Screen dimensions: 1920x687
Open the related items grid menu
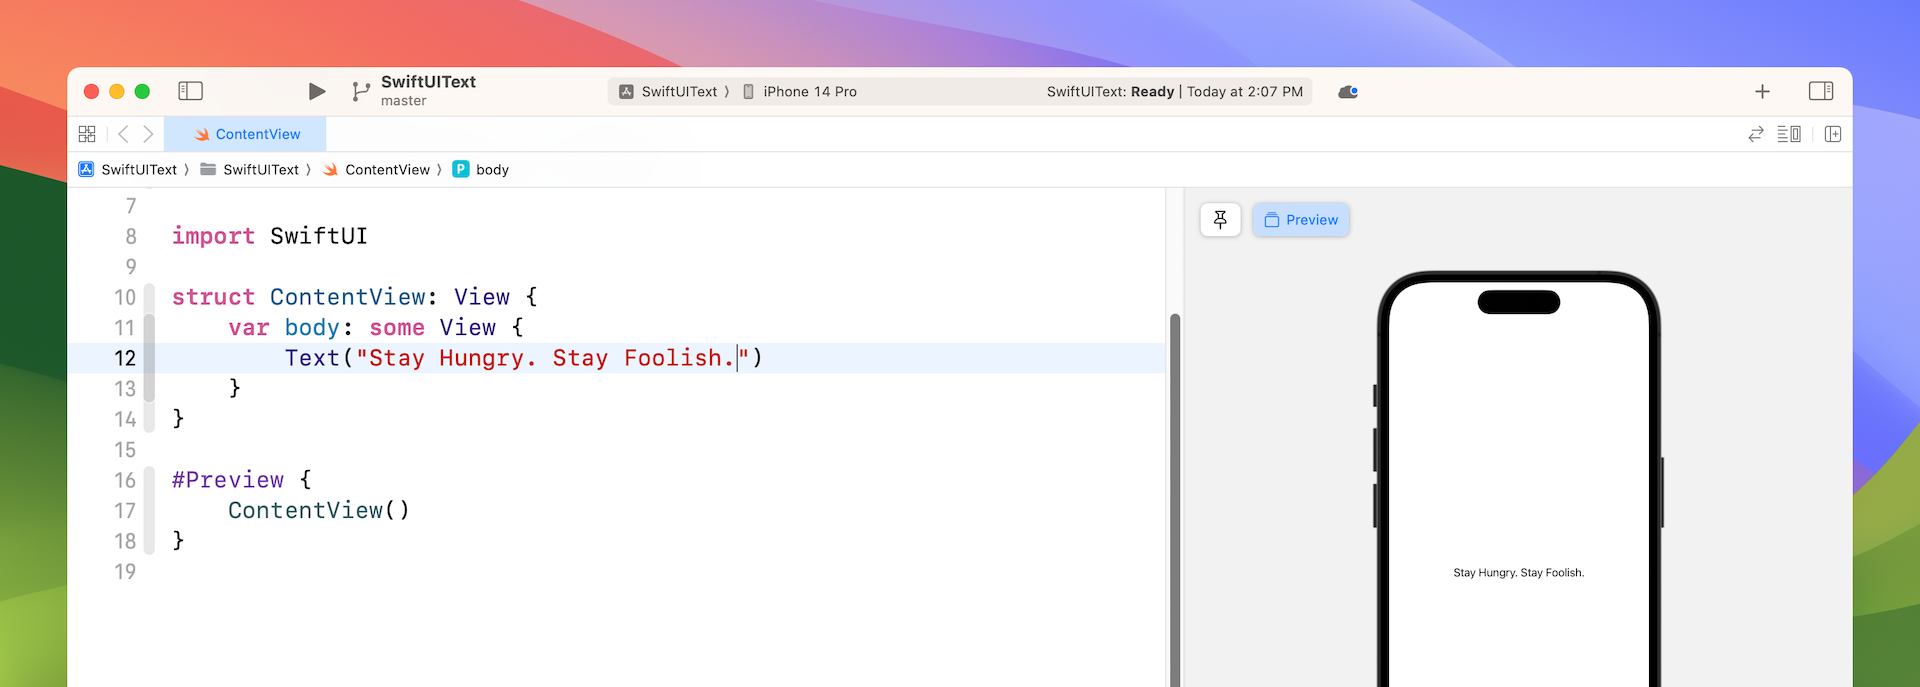pos(87,134)
